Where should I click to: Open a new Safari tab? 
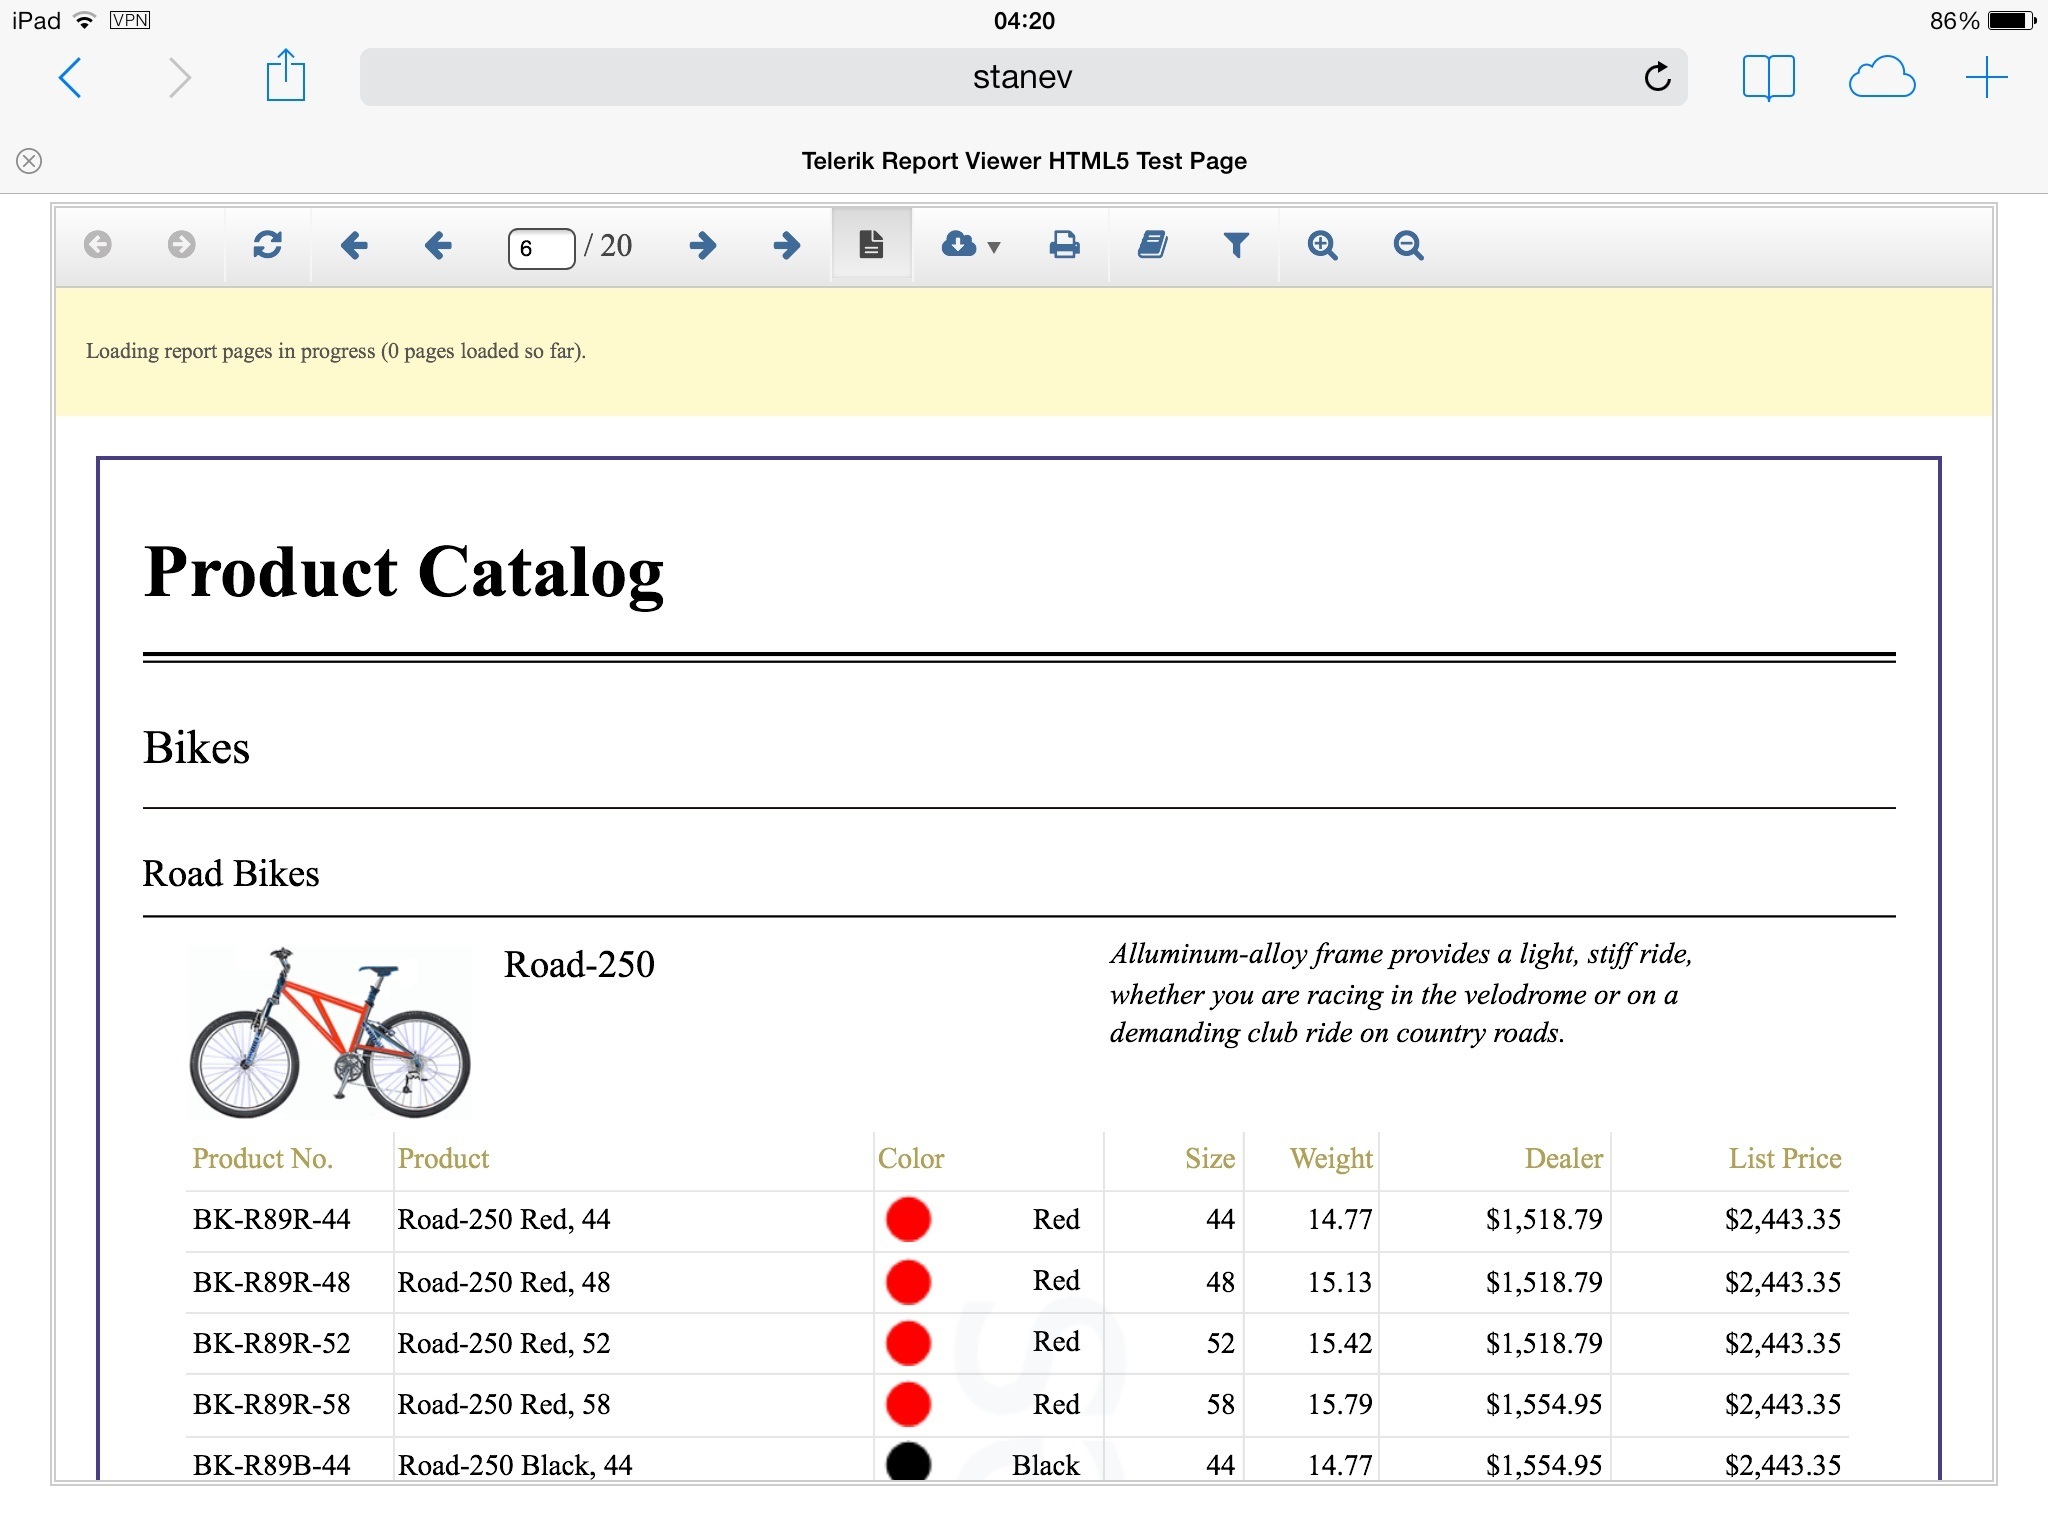(1986, 77)
